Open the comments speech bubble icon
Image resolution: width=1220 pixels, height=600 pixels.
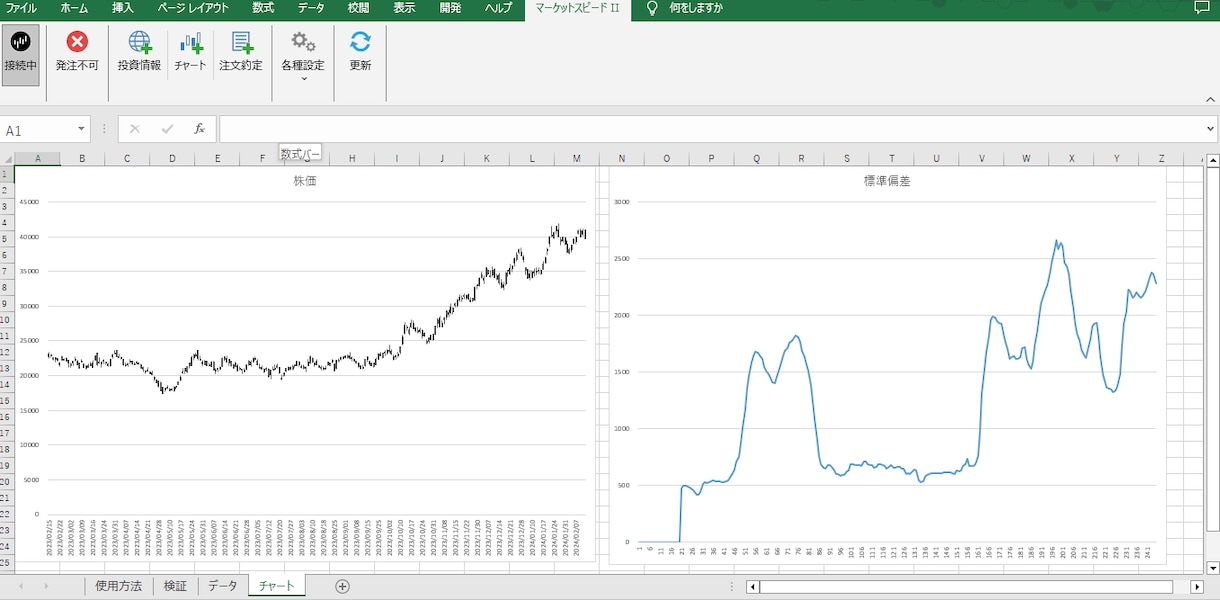coord(1201,8)
